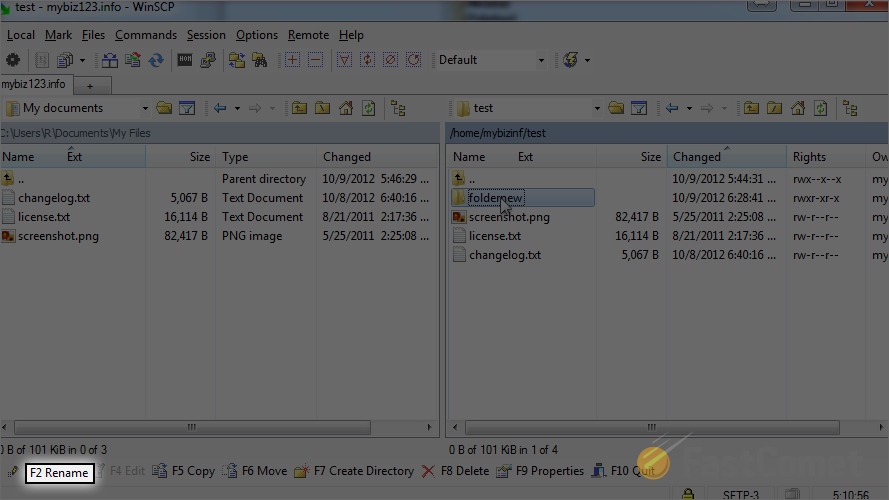Click F7 Create Directory button

point(354,471)
